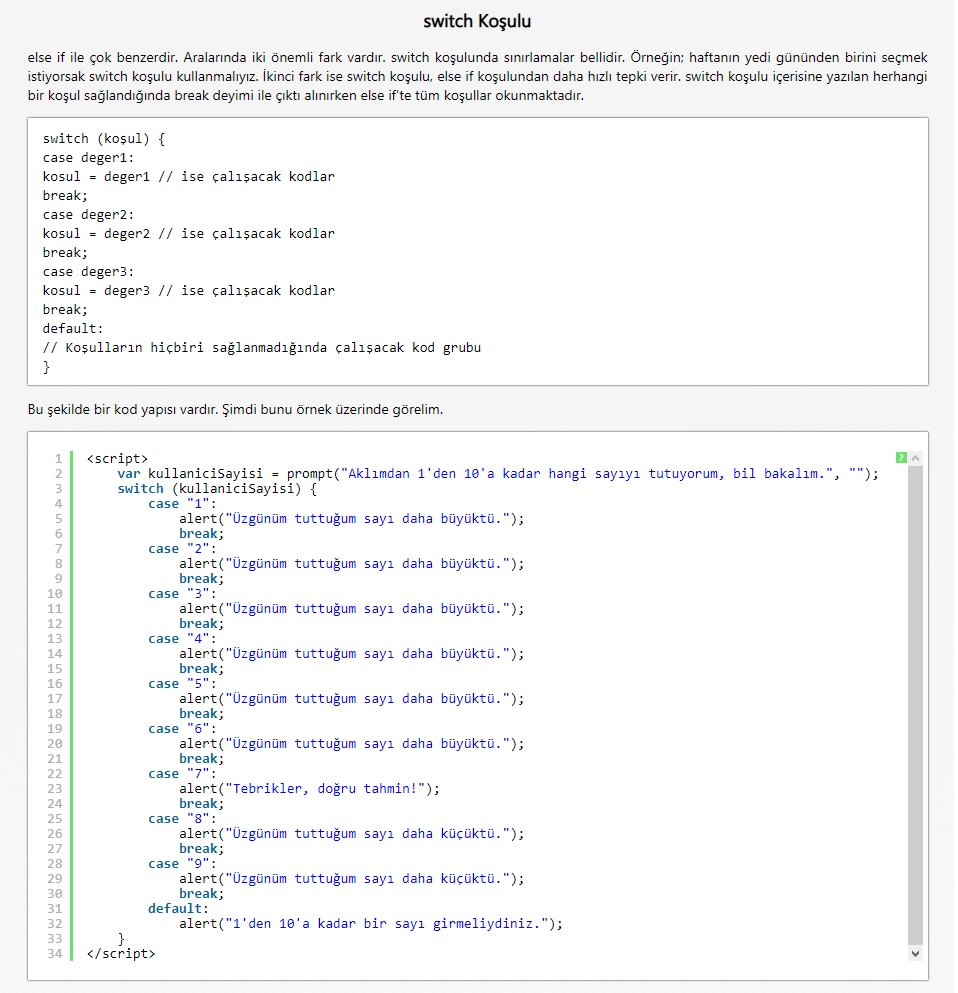Click line number 17 in code gutter
This screenshot has width=958, height=993.
(x=55, y=699)
